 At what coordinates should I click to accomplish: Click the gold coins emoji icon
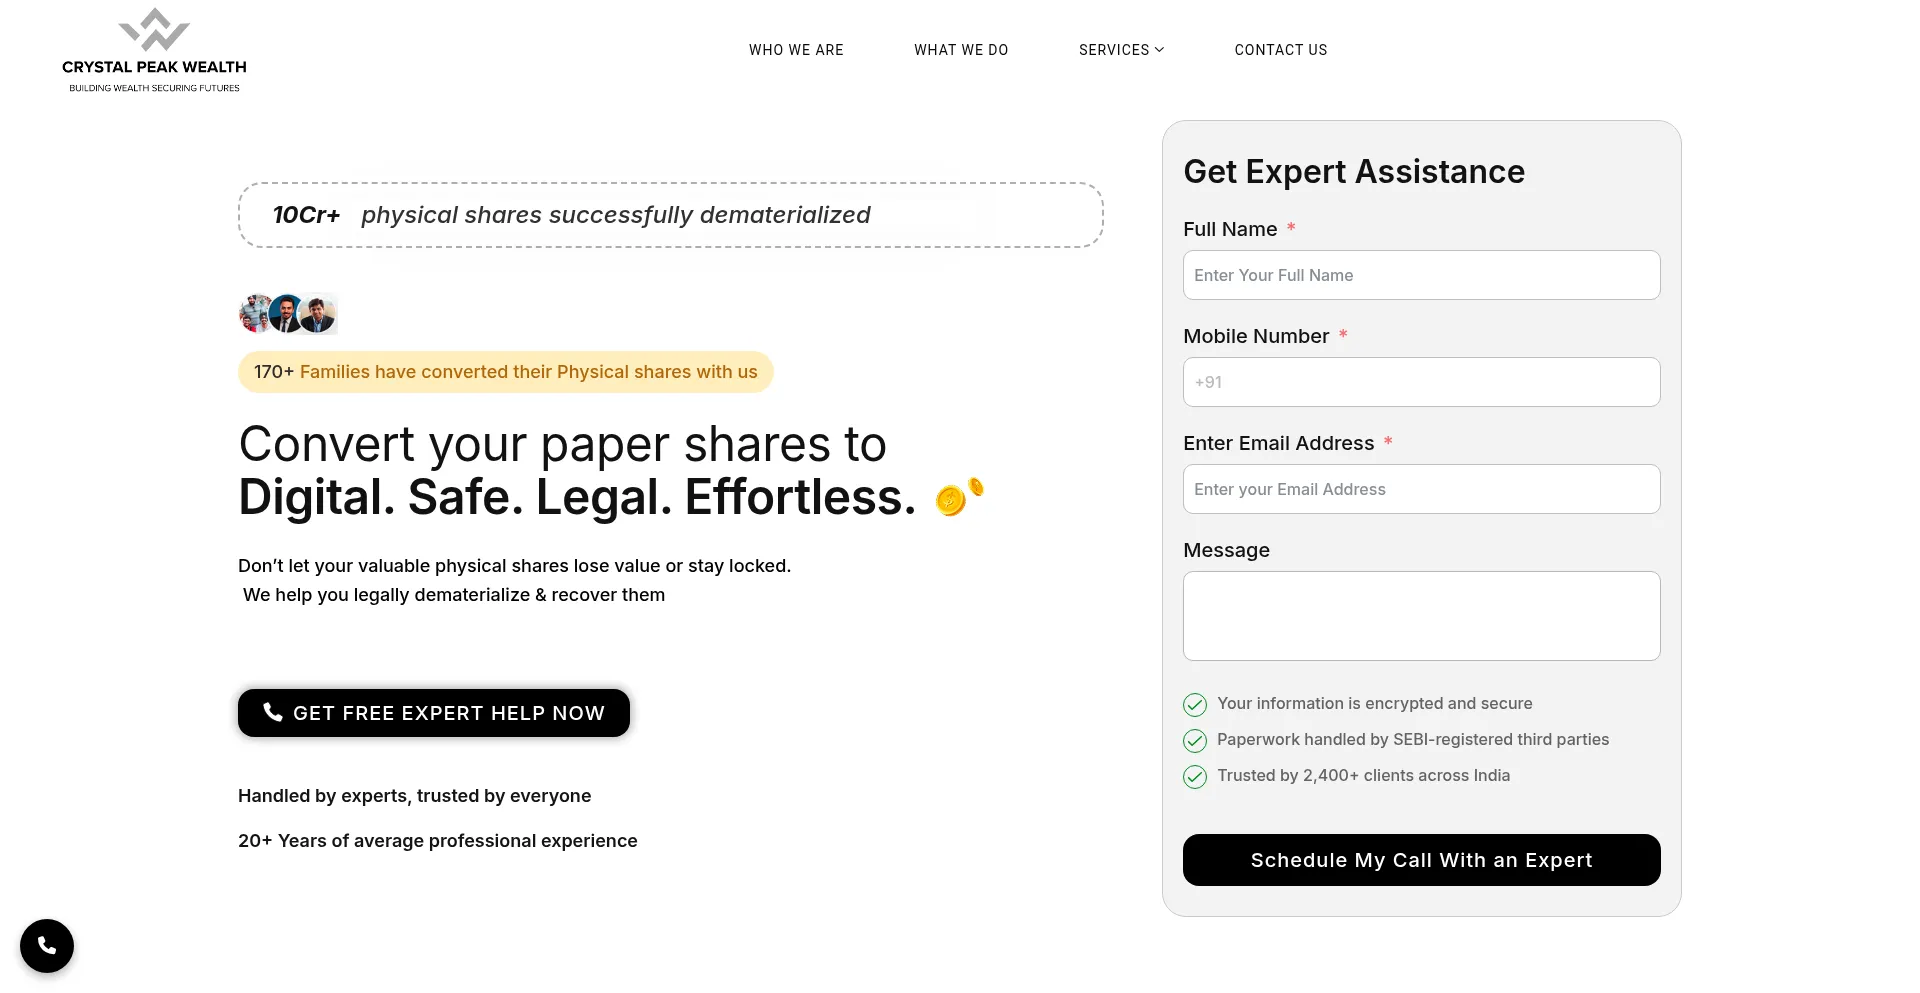click(x=959, y=497)
